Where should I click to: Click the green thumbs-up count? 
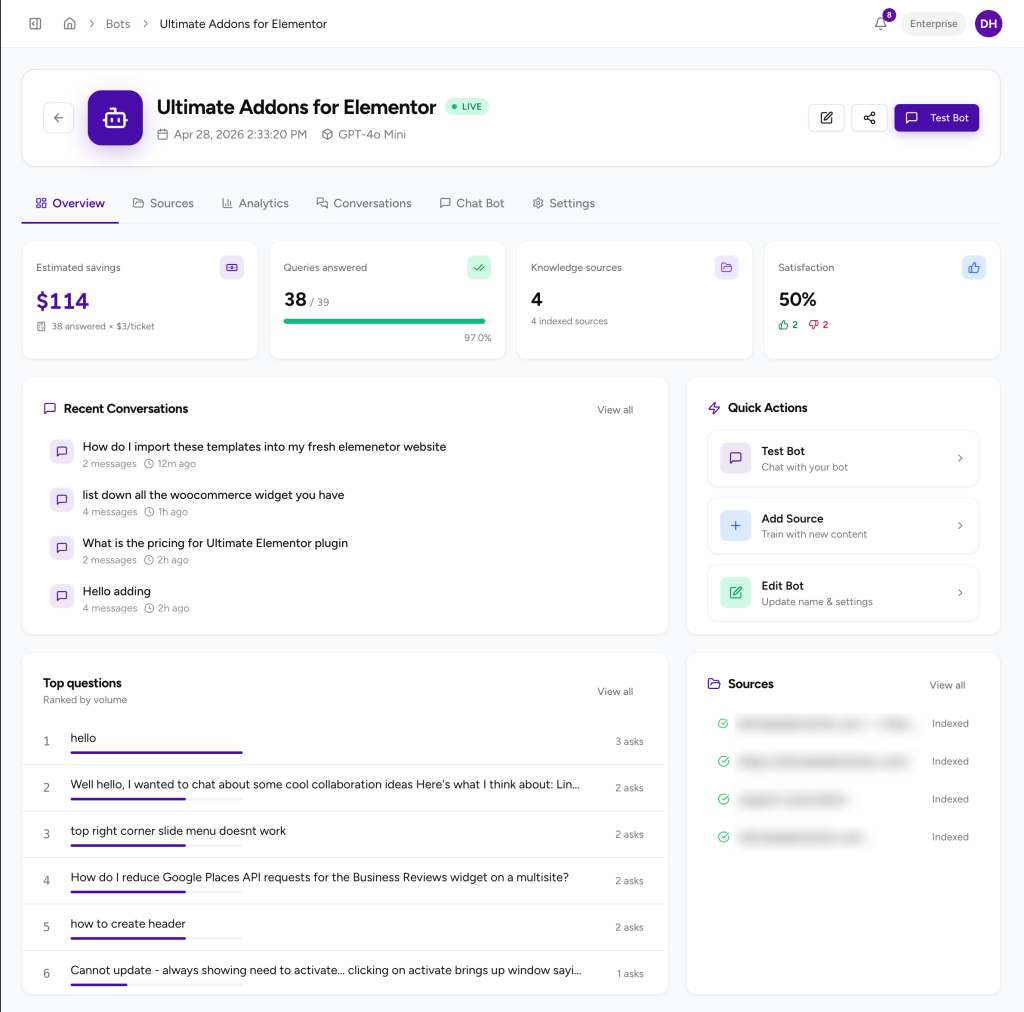point(788,324)
